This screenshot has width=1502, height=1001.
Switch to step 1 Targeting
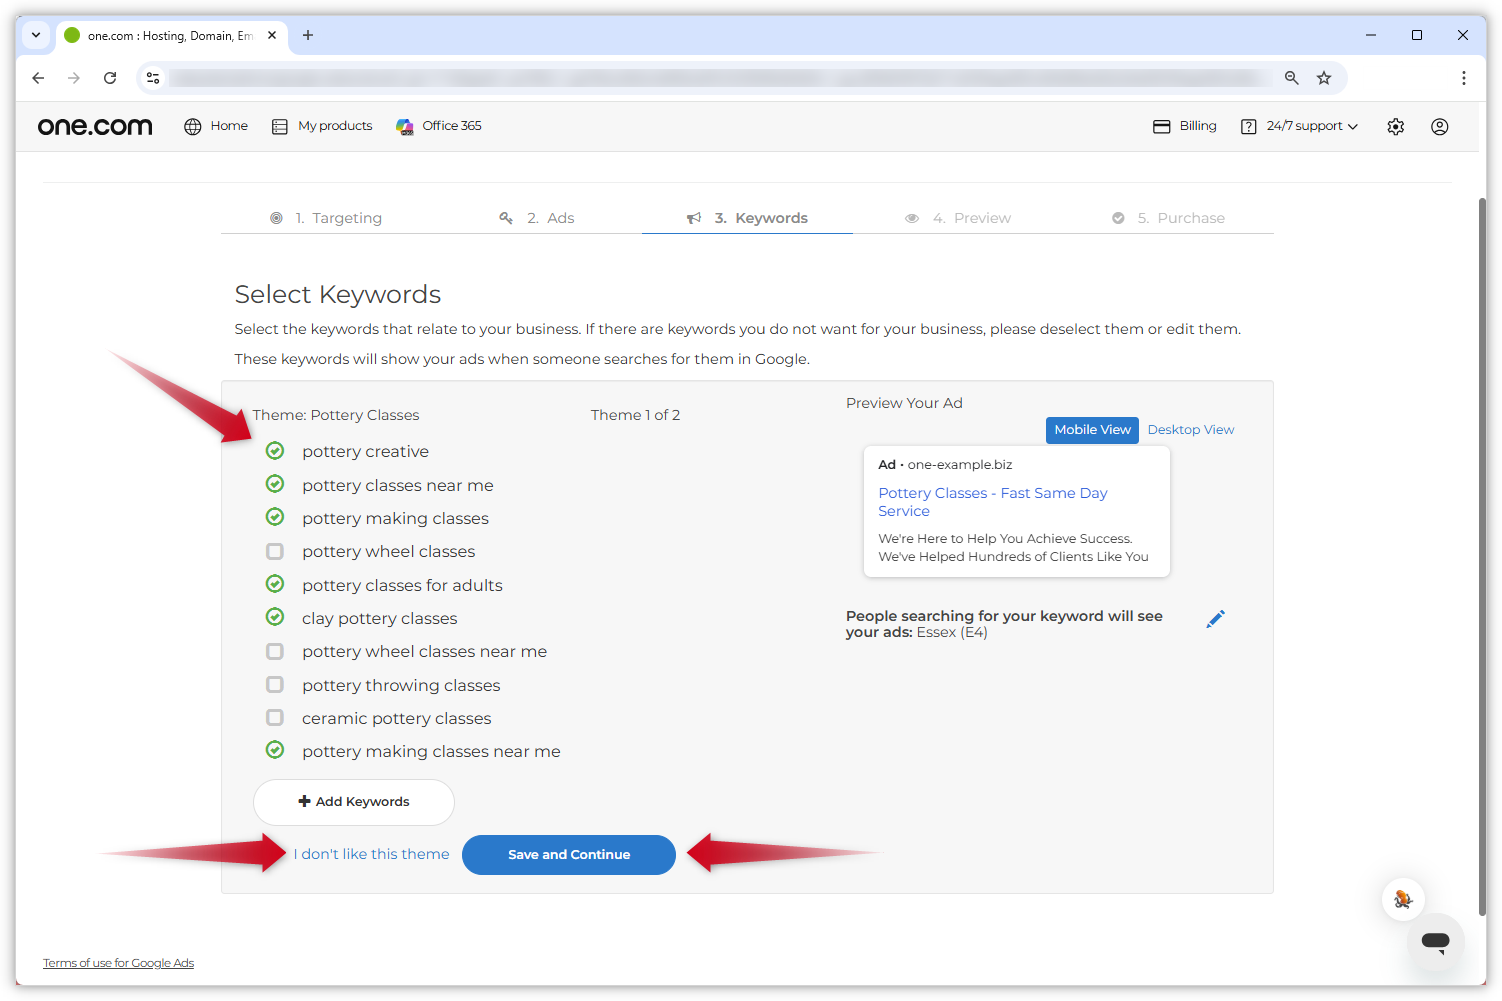326,218
